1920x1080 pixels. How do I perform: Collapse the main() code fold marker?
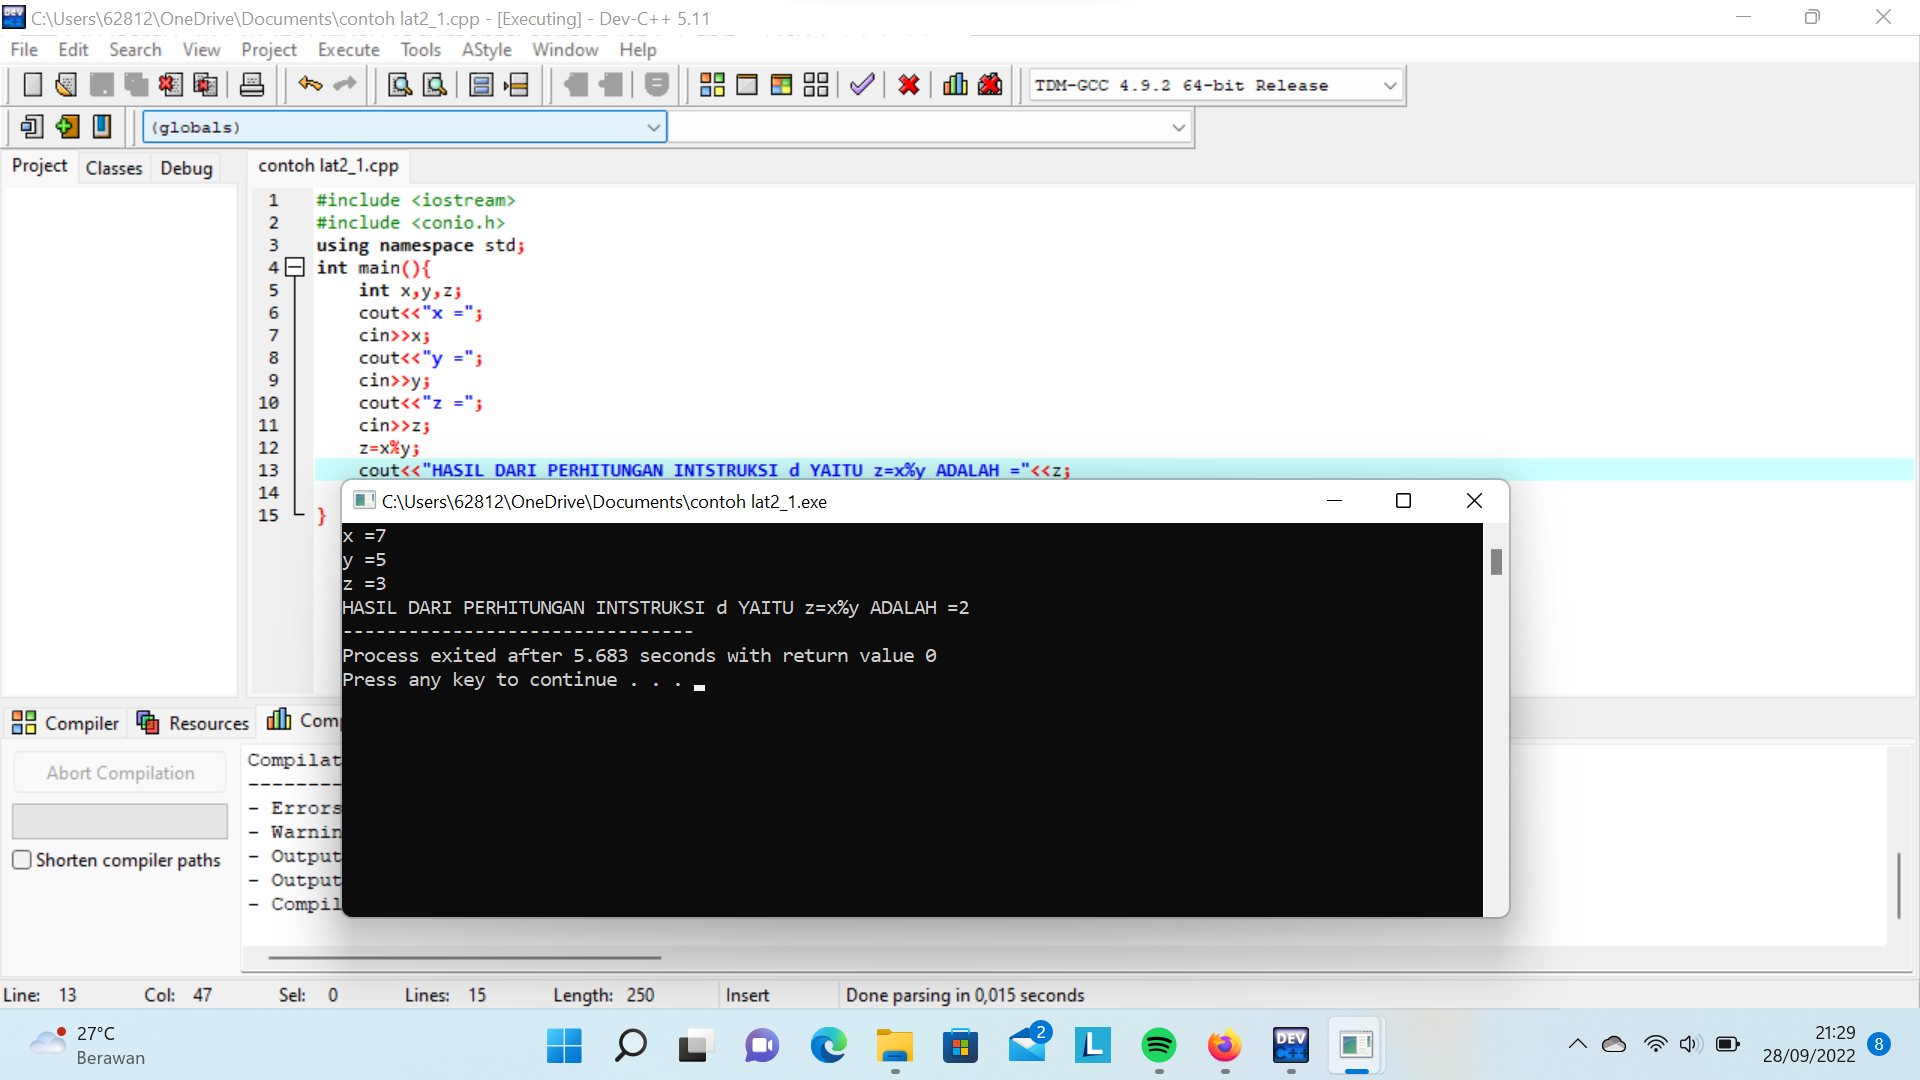pos(295,267)
